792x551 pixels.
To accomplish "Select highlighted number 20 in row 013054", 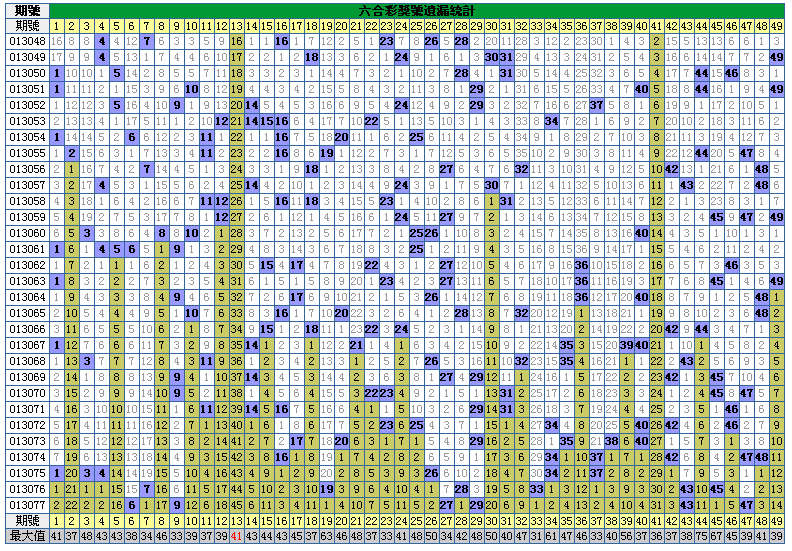I will click(x=341, y=137).
